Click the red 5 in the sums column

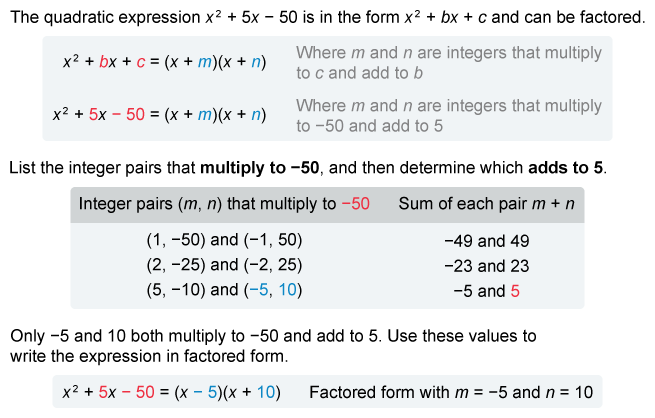pos(515,290)
